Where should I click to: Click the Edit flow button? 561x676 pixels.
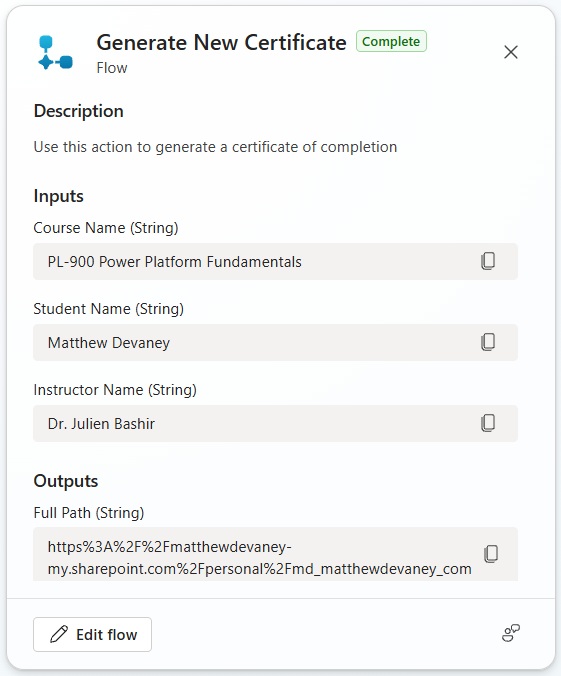pyautogui.click(x=92, y=635)
